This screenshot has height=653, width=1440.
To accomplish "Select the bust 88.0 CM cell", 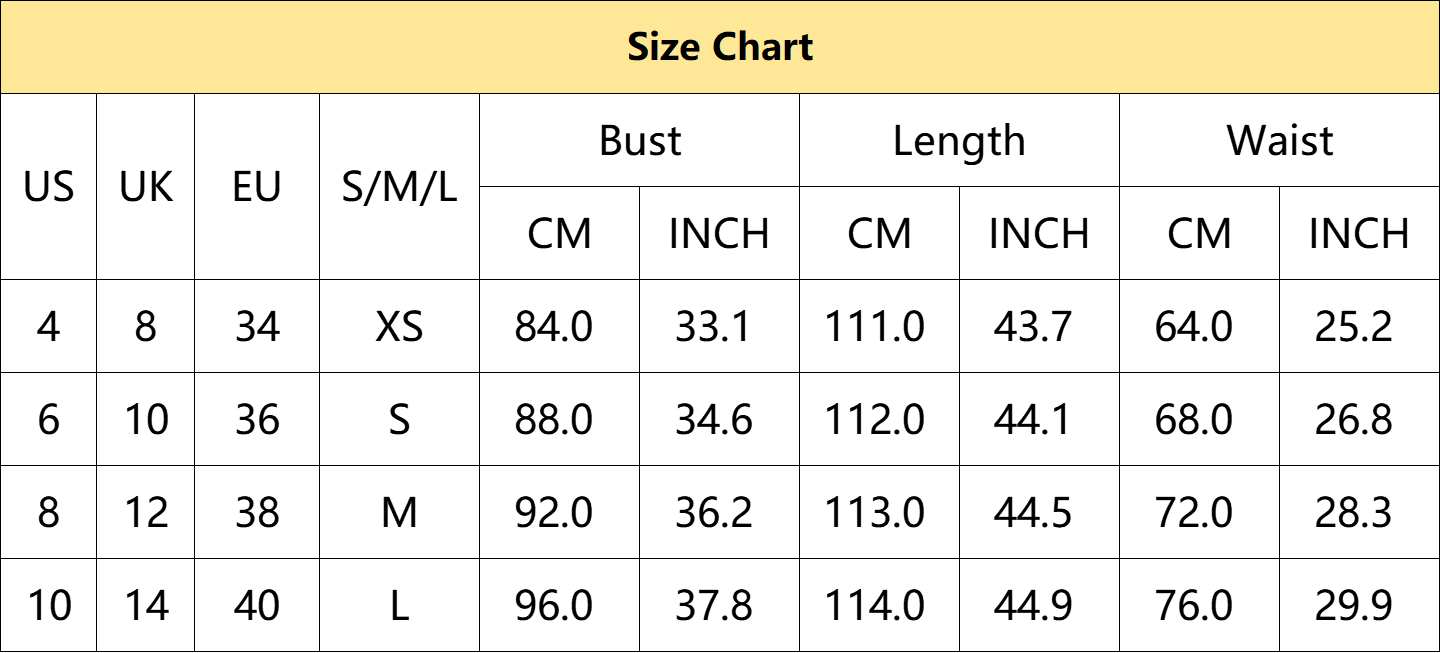I will (x=559, y=420).
